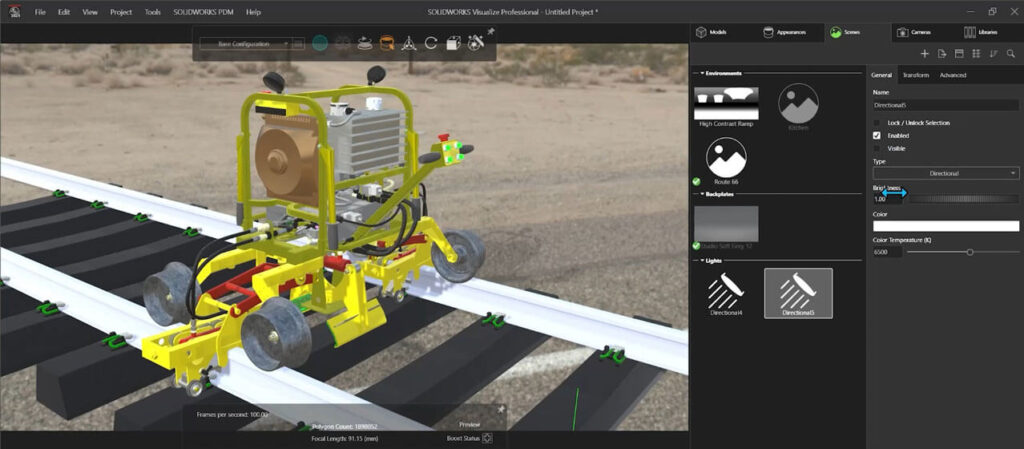Toggle the Visible checkbox
The height and width of the screenshot is (449, 1024).
click(877, 148)
